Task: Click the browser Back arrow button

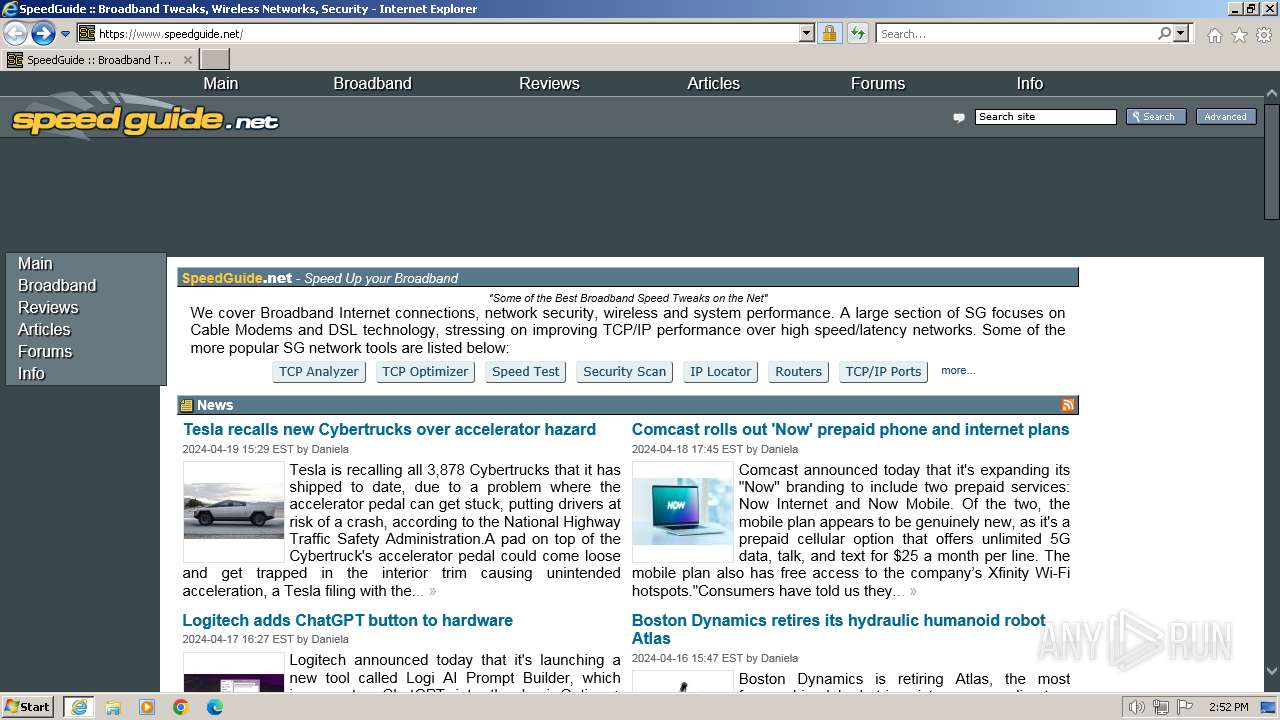Action: click(16, 34)
